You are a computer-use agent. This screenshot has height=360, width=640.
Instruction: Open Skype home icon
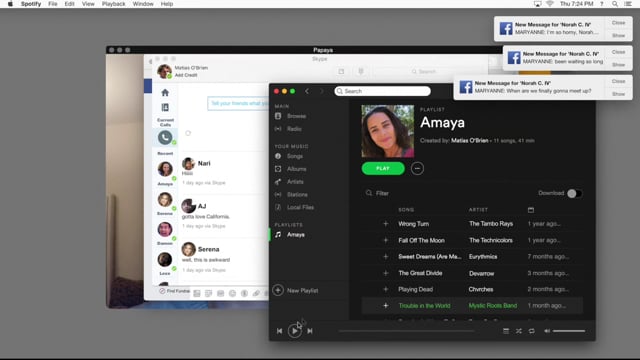(x=165, y=93)
